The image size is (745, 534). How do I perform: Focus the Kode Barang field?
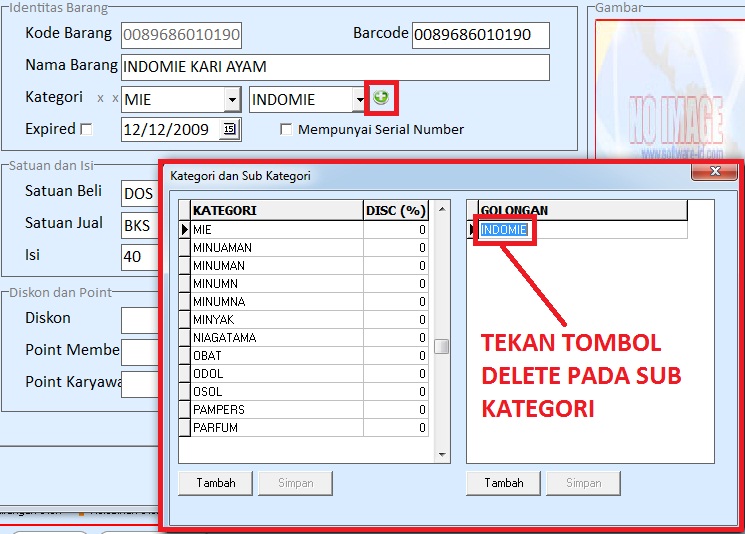click(181, 35)
